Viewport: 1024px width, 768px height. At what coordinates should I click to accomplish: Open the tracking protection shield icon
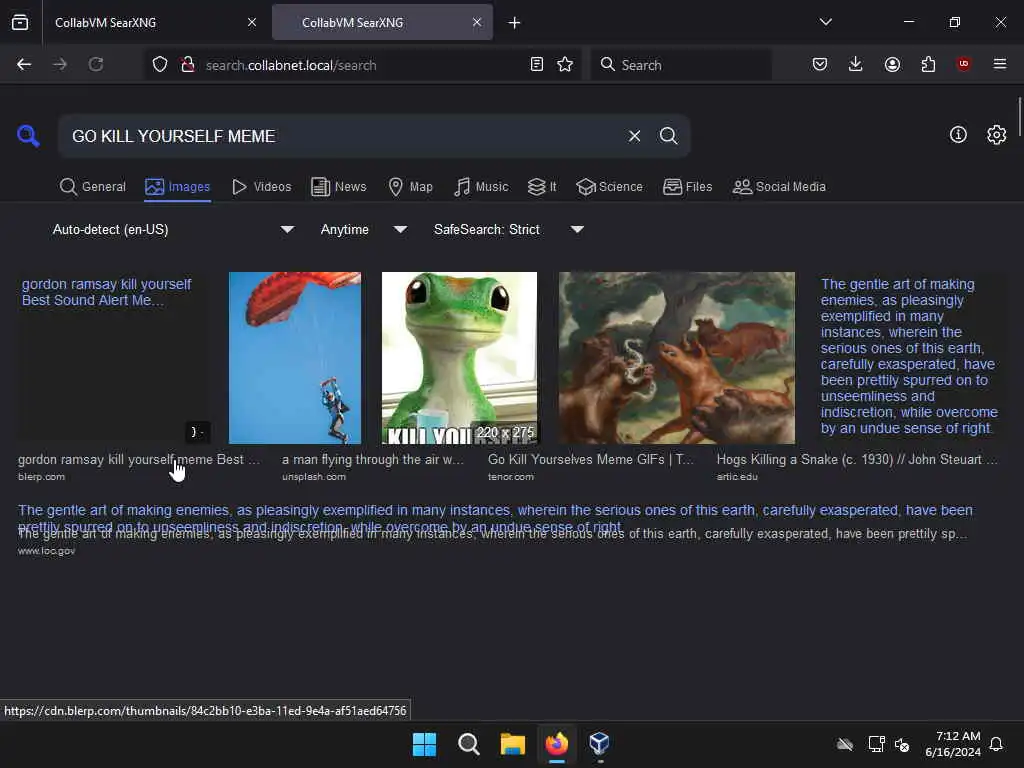point(160,64)
